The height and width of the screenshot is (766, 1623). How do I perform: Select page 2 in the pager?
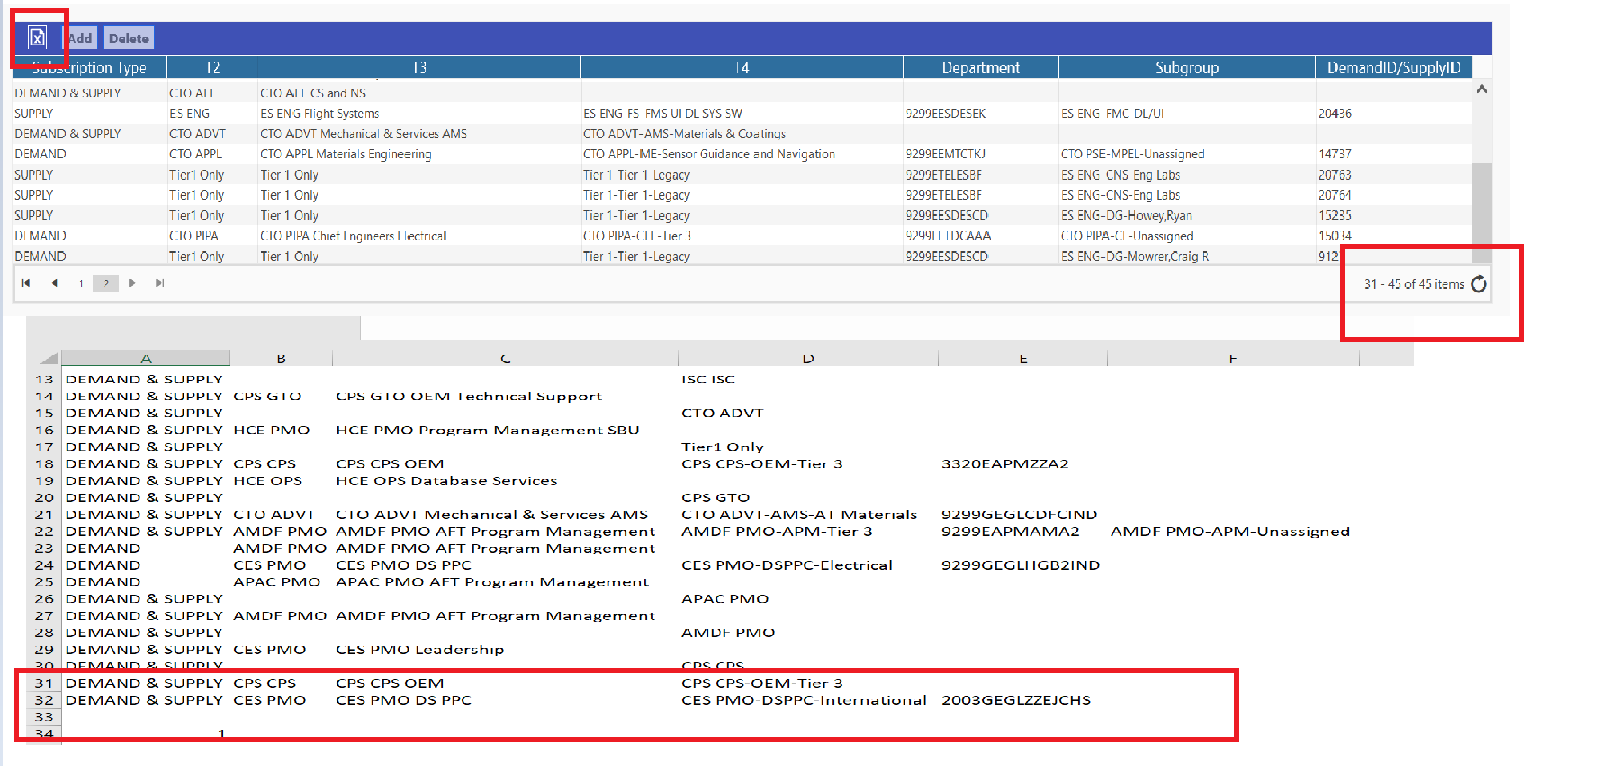point(106,283)
